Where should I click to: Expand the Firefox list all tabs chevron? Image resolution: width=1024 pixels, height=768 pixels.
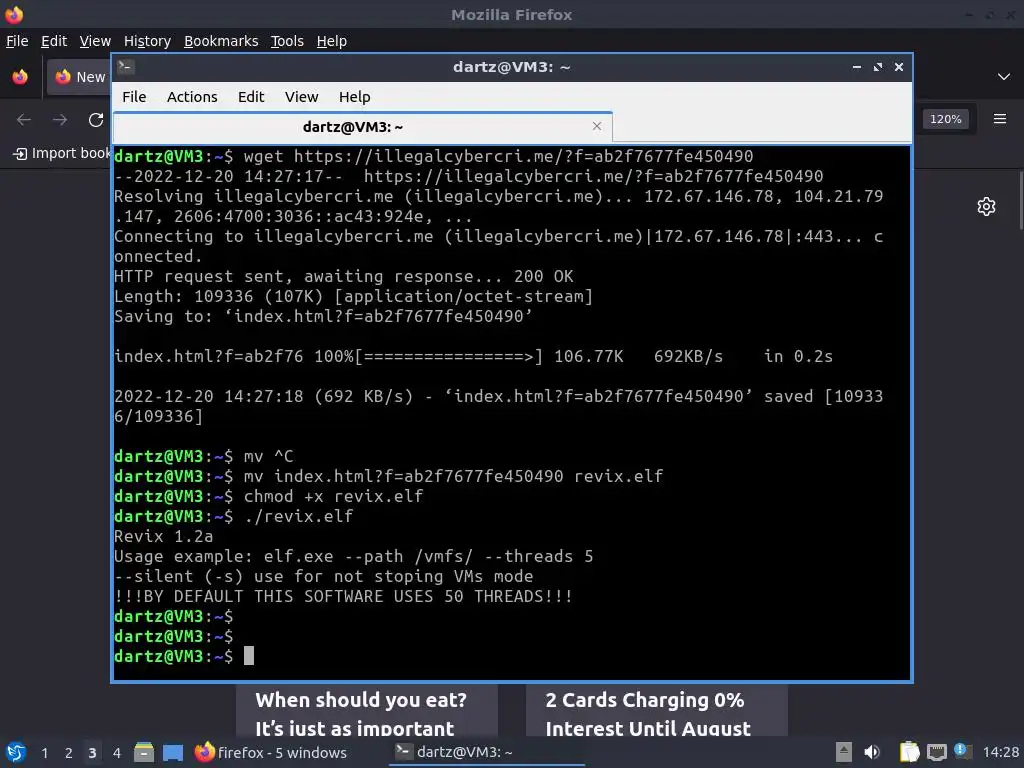[x=1004, y=77]
